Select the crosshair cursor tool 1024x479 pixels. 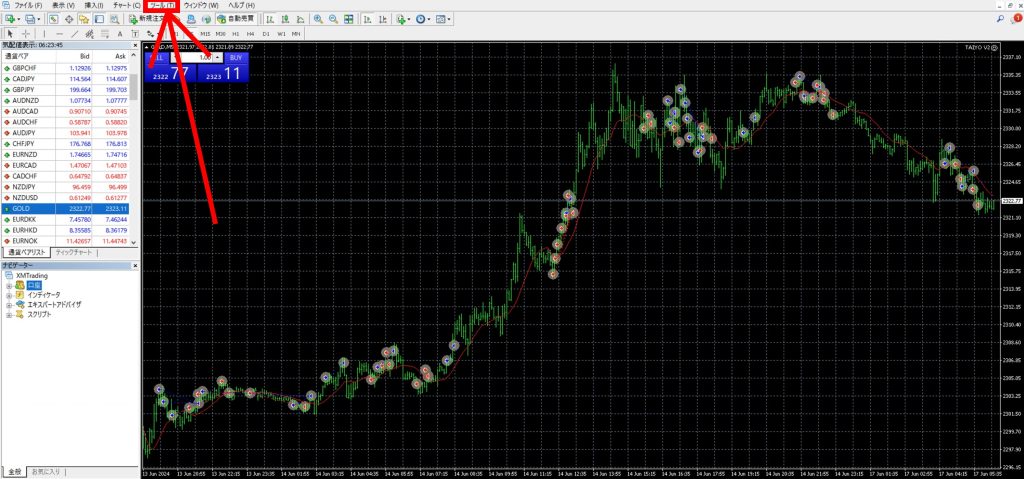point(26,33)
